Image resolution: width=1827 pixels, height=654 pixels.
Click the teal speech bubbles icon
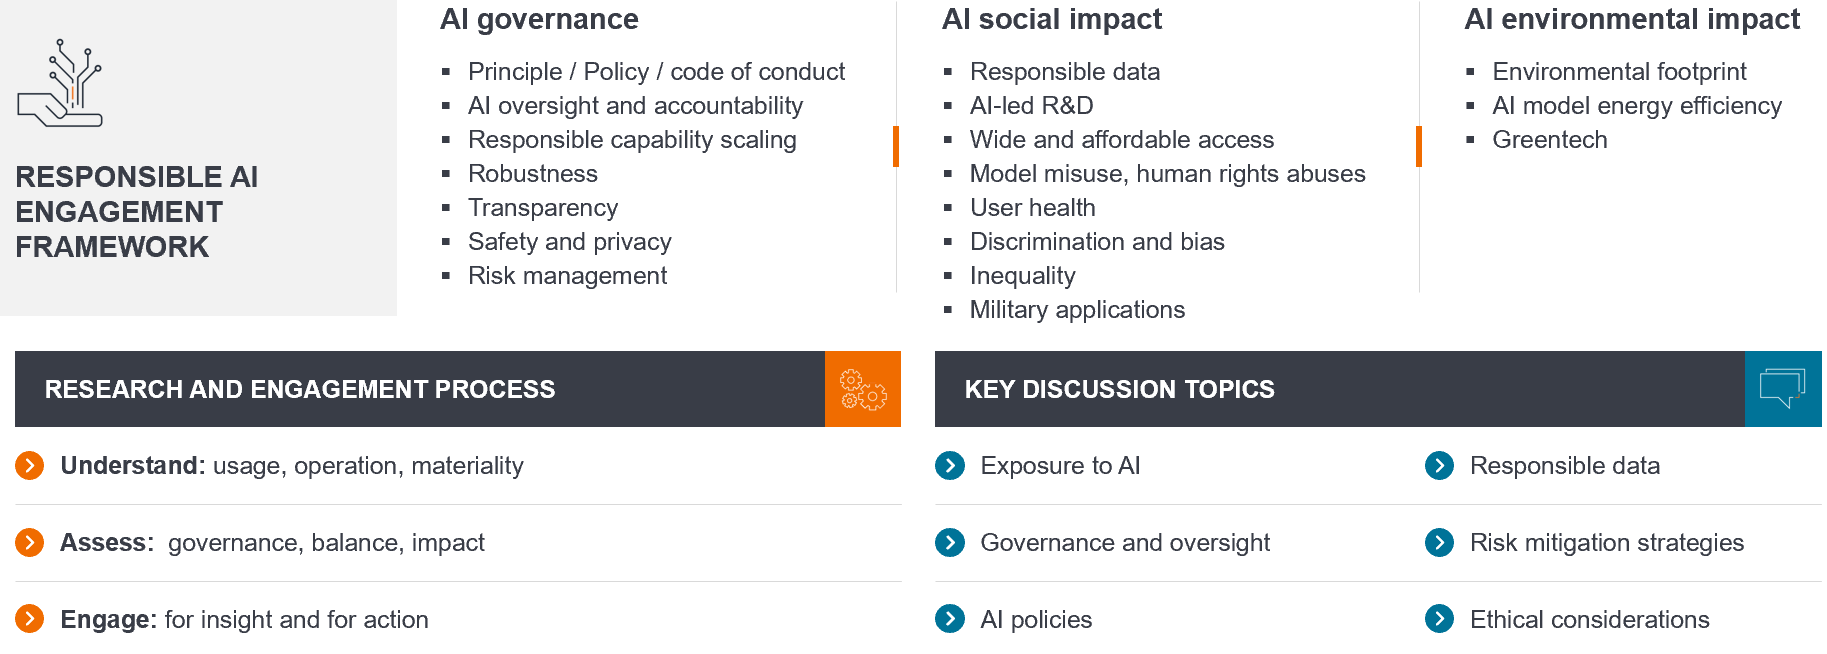[1782, 389]
